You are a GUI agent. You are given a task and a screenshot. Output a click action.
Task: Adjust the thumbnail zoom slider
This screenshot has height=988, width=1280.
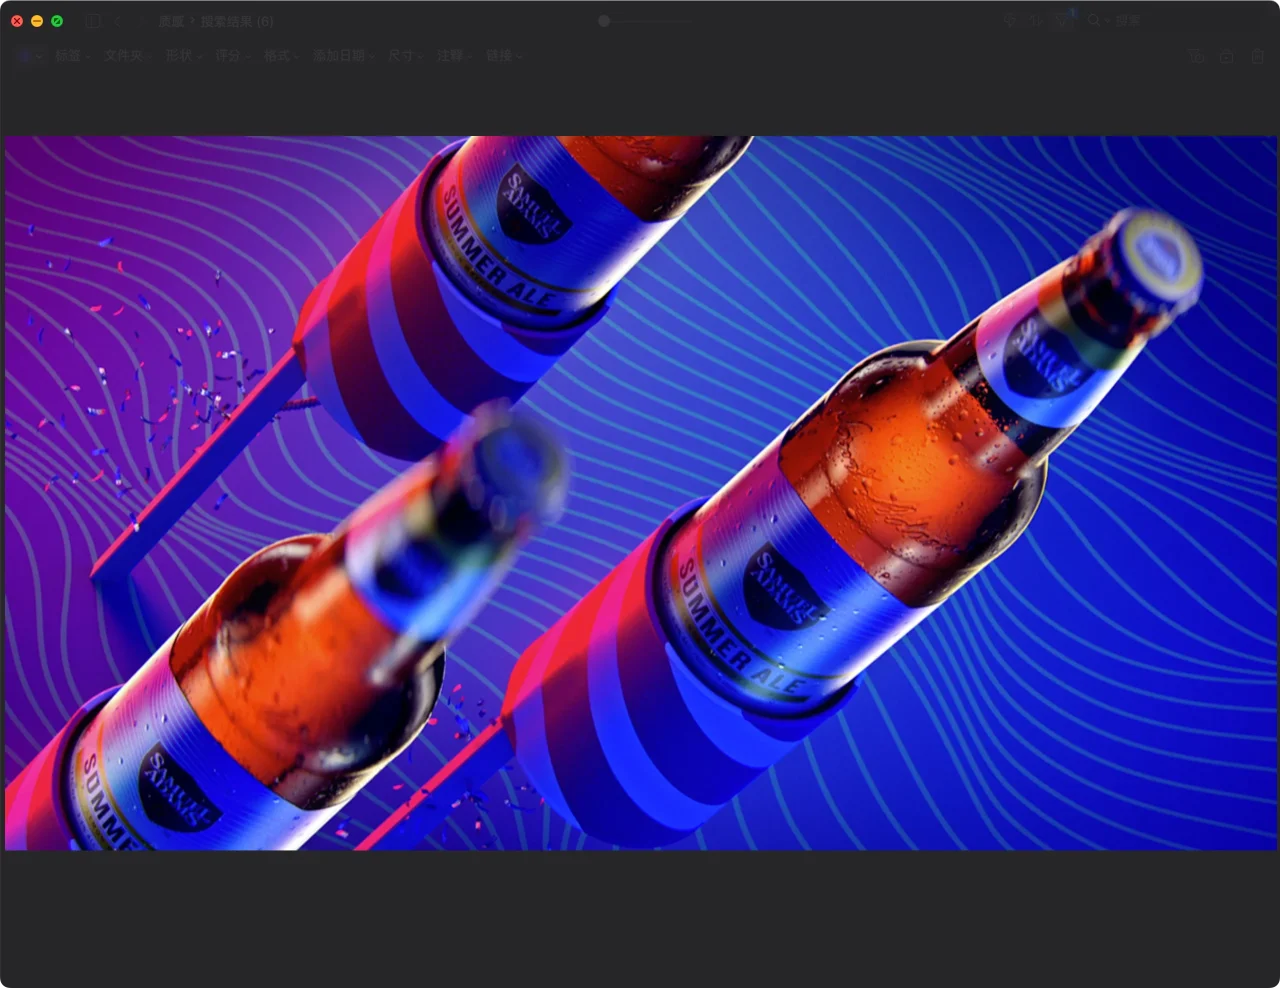click(x=647, y=20)
